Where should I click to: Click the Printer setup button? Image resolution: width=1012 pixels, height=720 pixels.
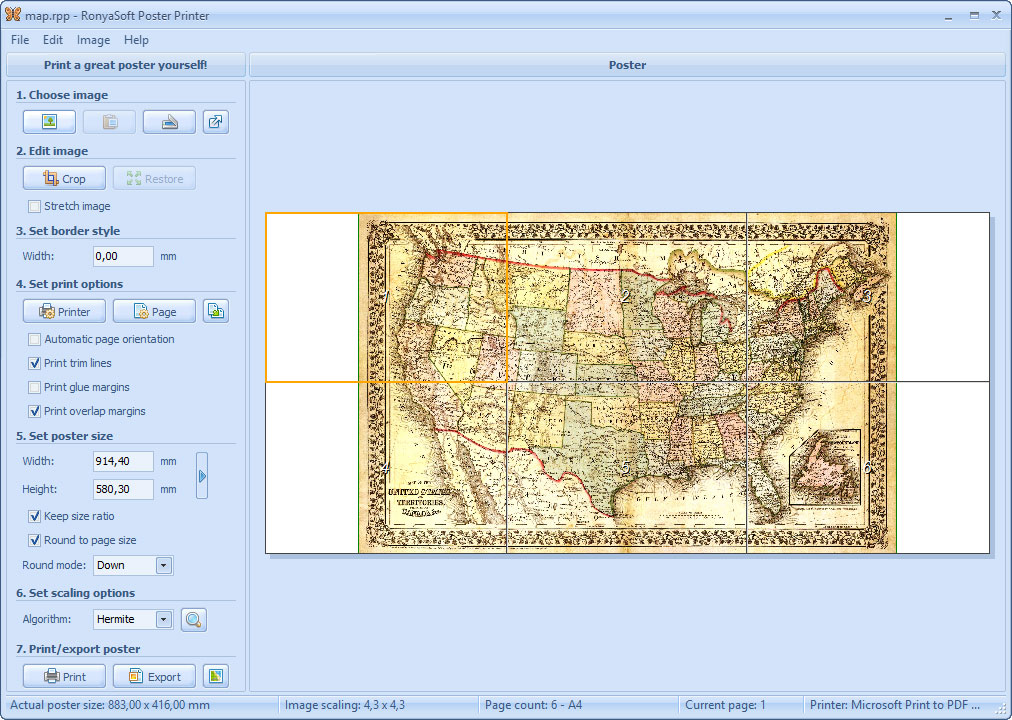[x=63, y=310]
